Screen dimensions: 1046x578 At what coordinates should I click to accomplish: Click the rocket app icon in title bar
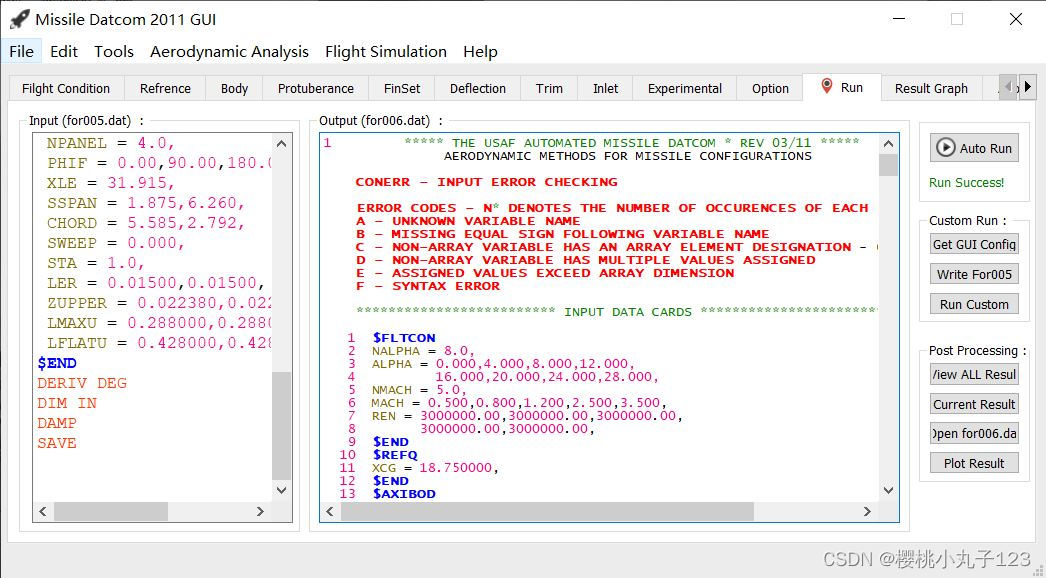(19, 19)
